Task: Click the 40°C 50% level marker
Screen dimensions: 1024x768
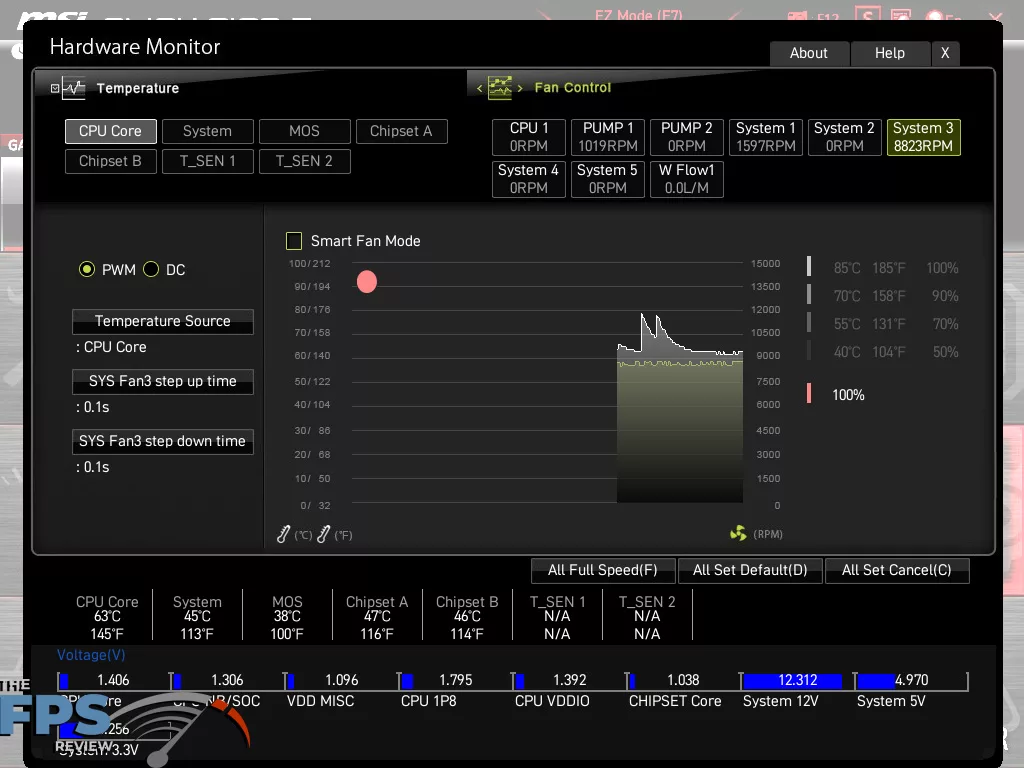Action: [809, 351]
